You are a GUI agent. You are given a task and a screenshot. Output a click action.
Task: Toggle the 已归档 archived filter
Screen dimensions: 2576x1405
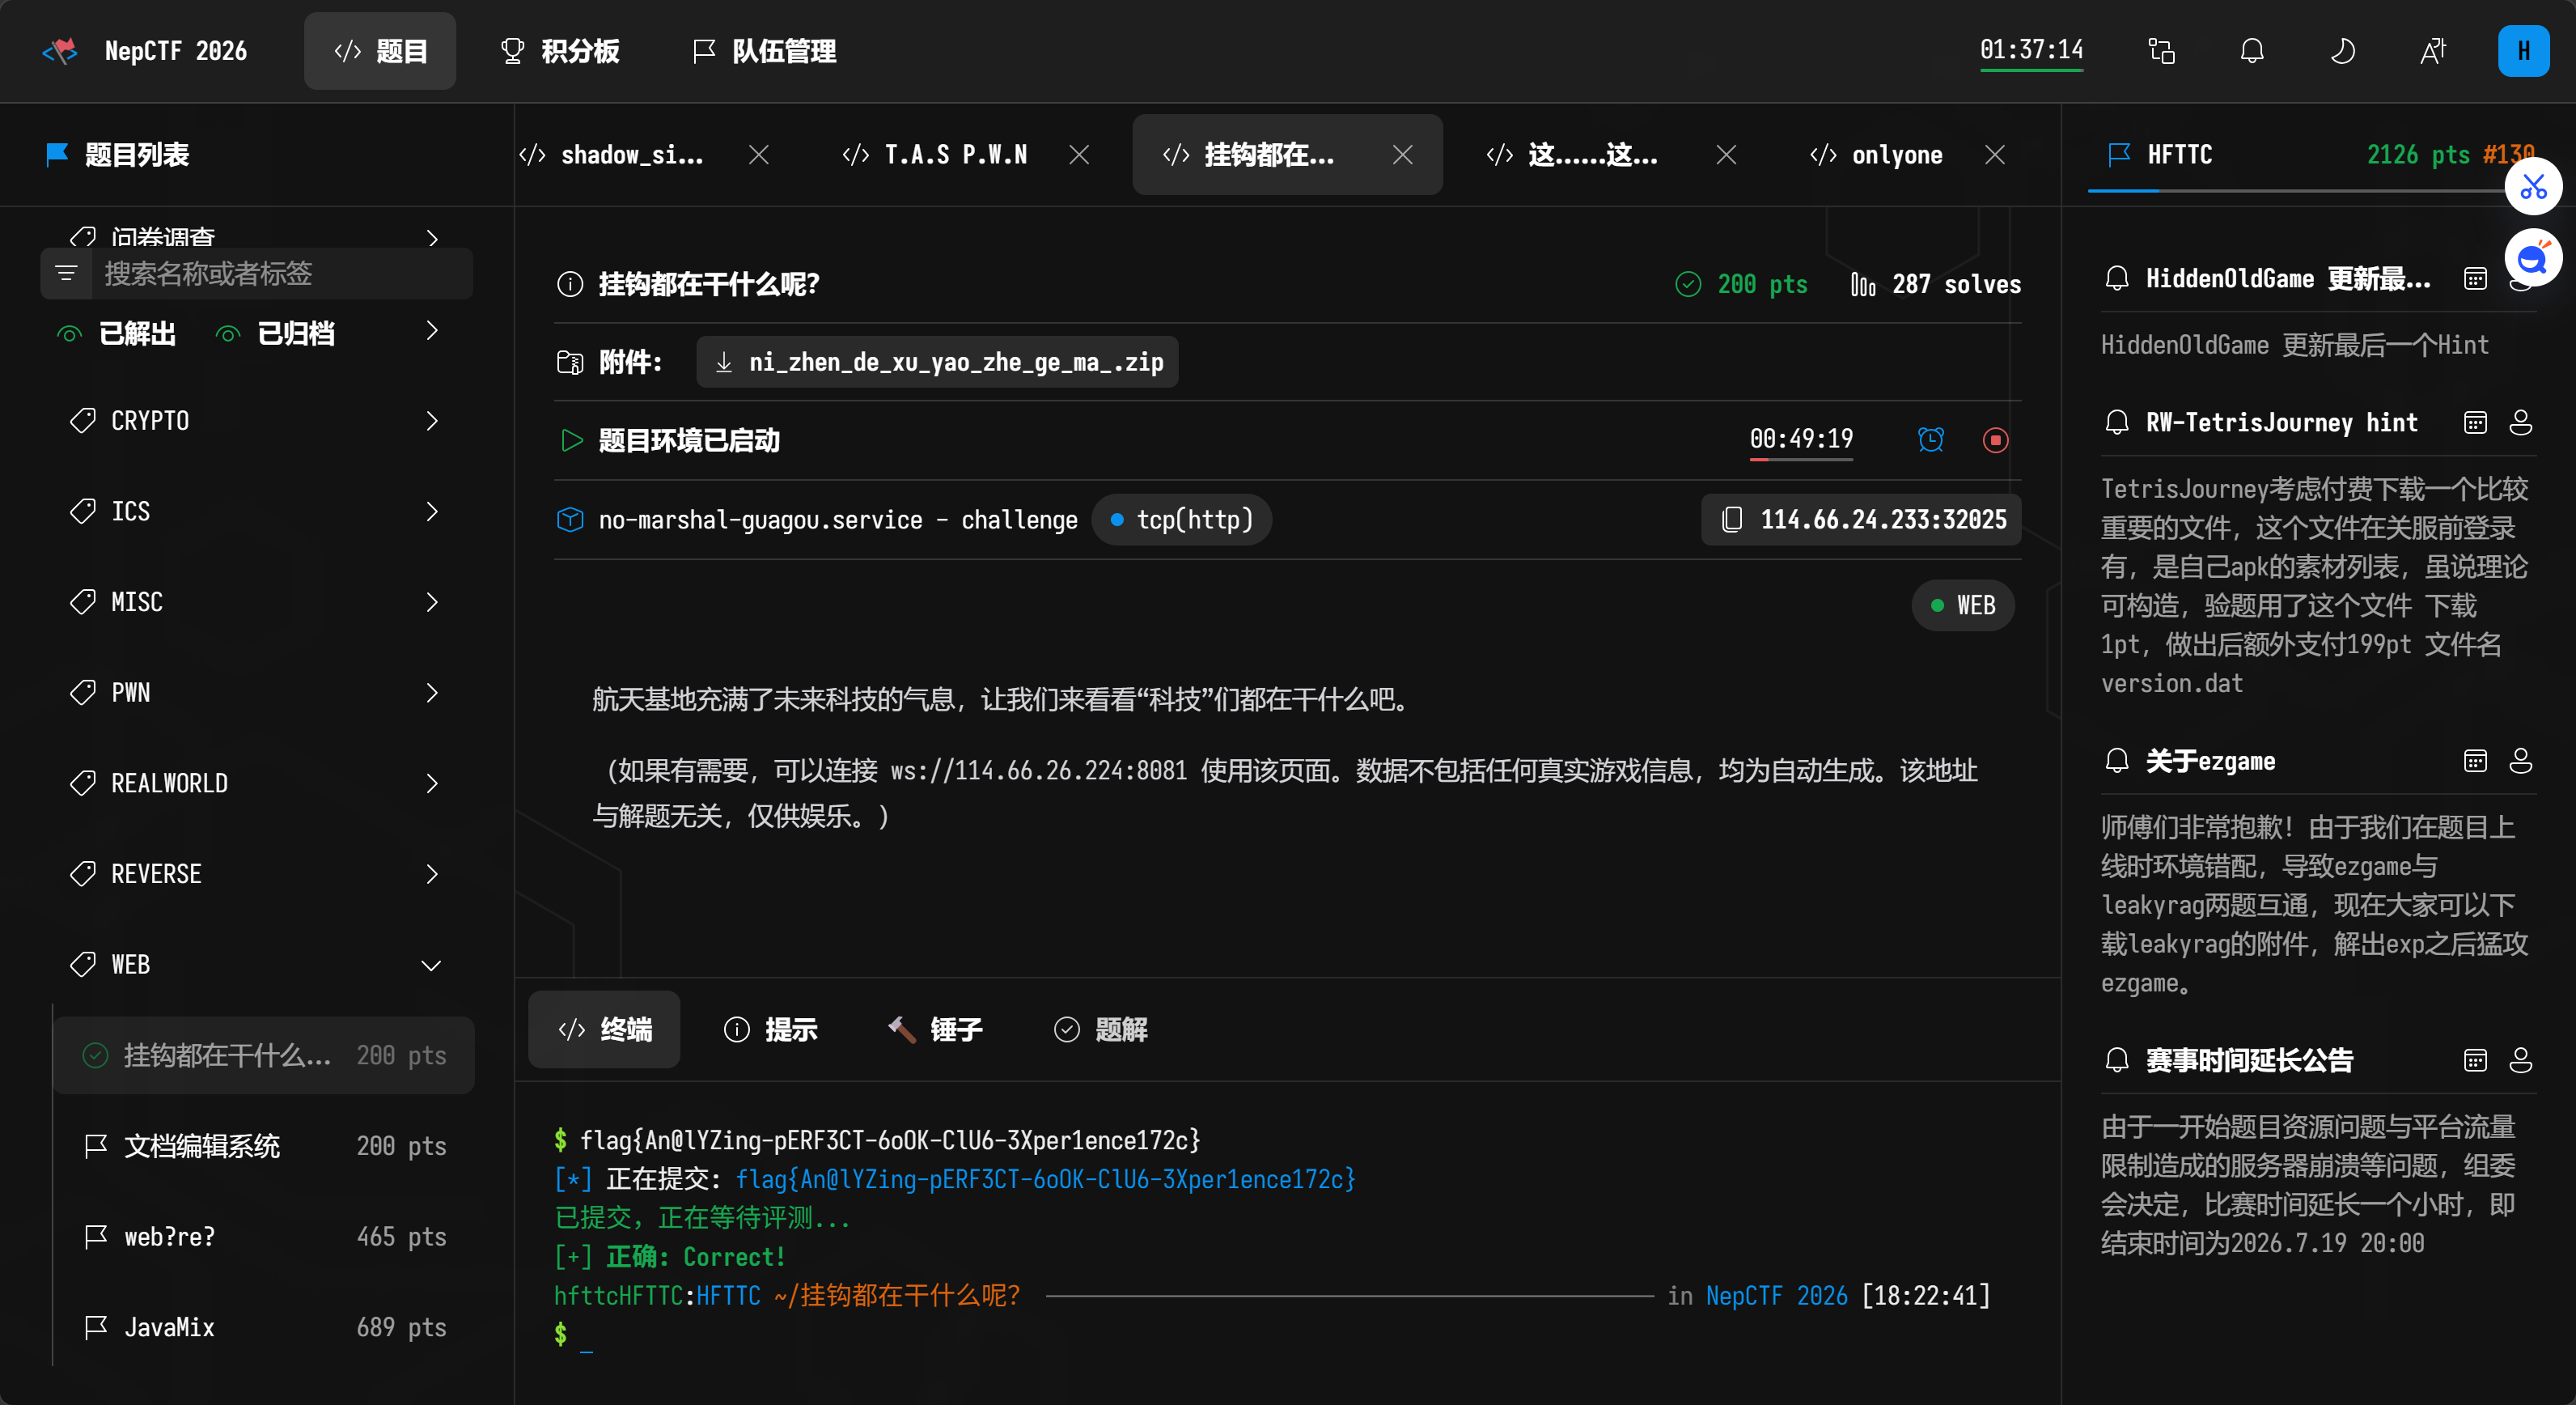[x=276, y=333]
